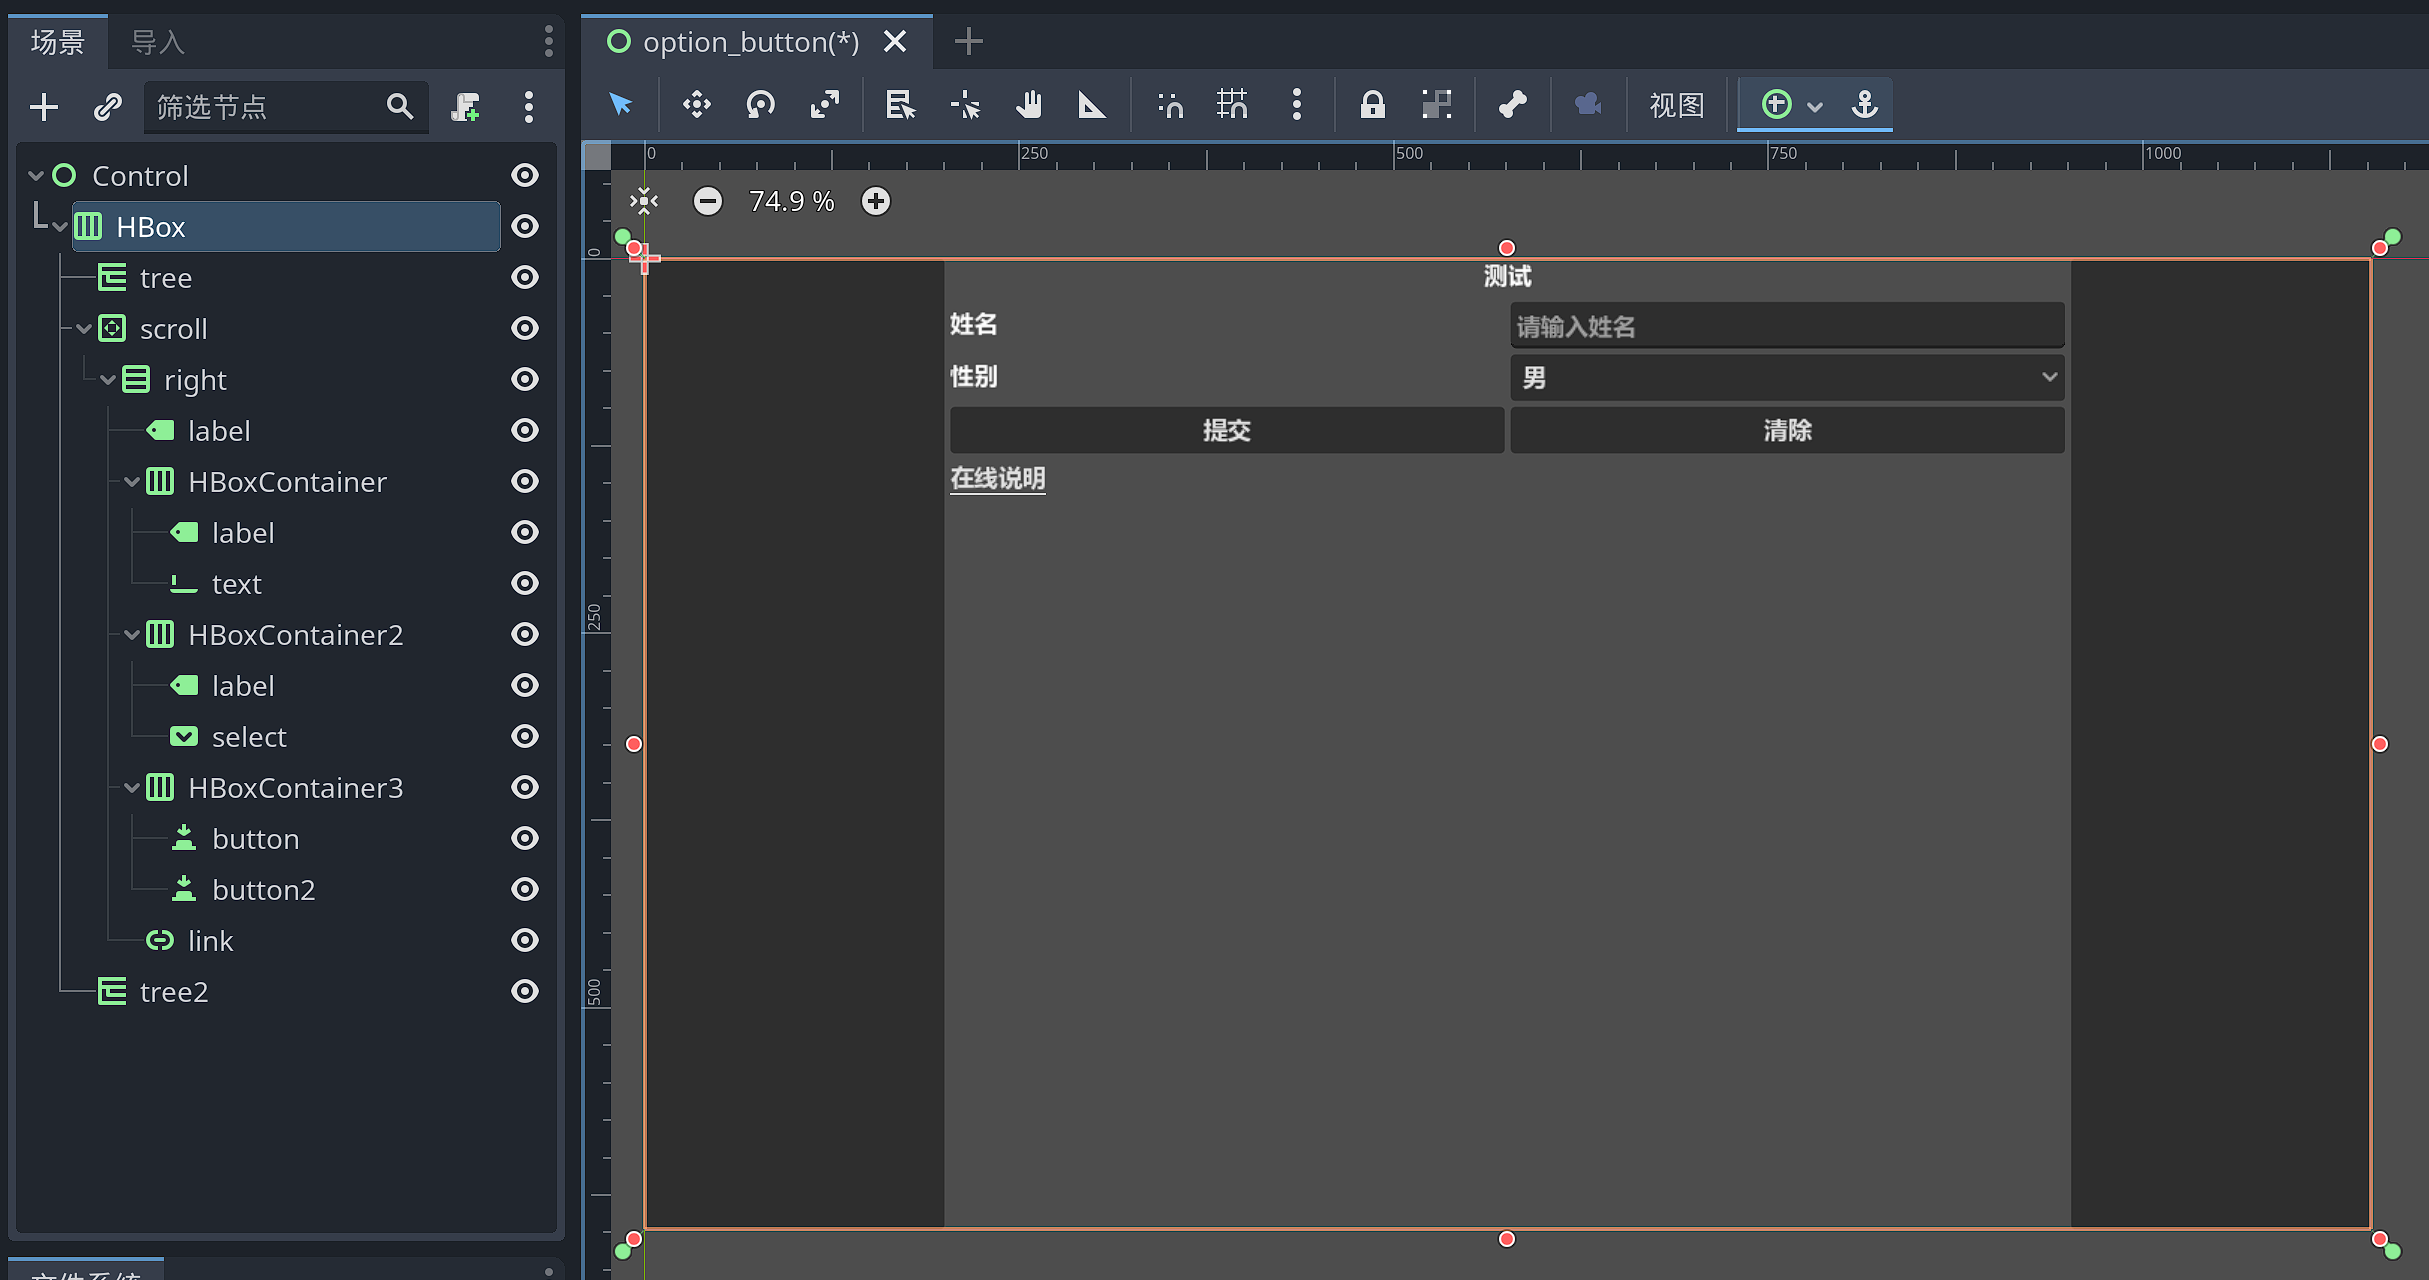Toggle visibility of button2 node
This screenshot has height=1280, width=2429.
(x=525, y=890)
